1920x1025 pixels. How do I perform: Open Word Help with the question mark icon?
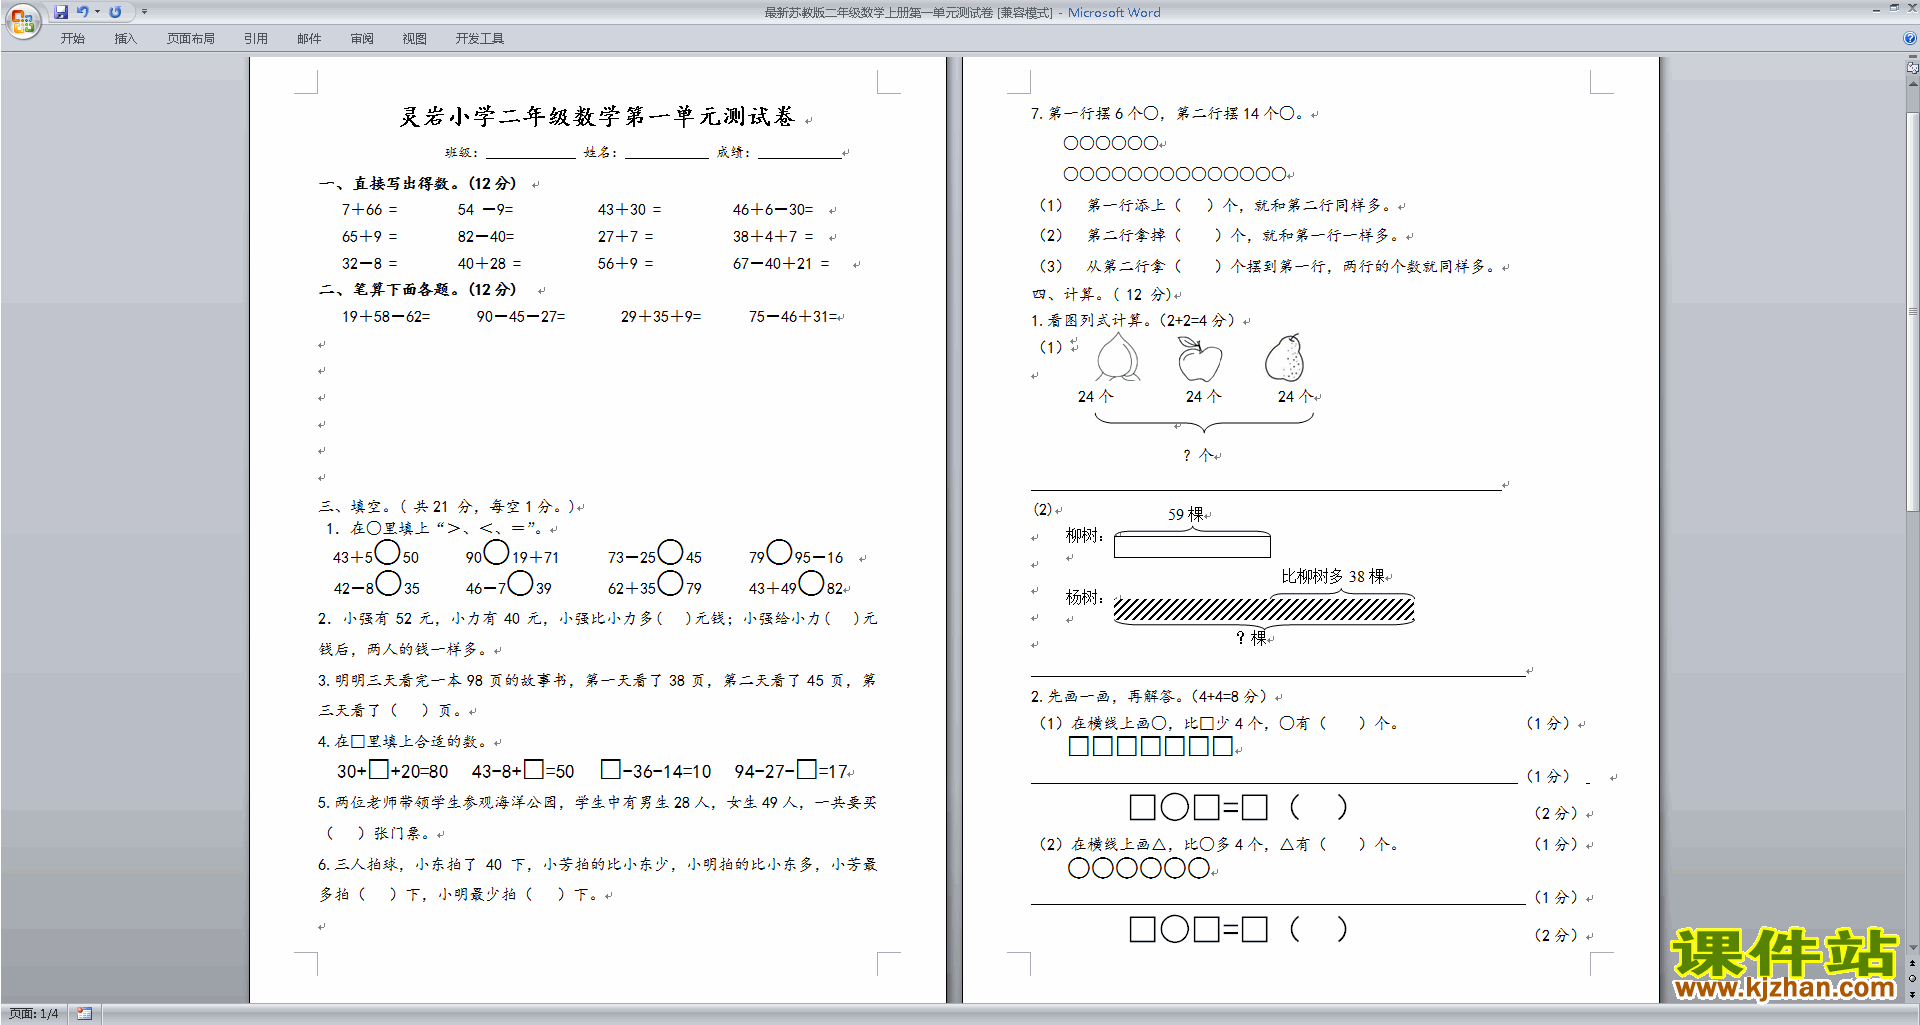pos(1910,39)
